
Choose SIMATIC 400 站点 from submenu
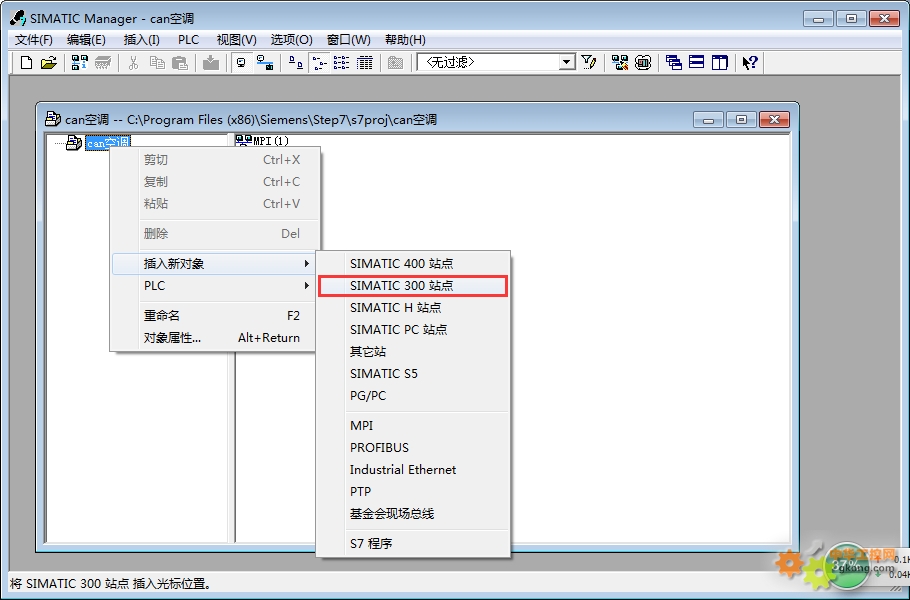point(413,263)
